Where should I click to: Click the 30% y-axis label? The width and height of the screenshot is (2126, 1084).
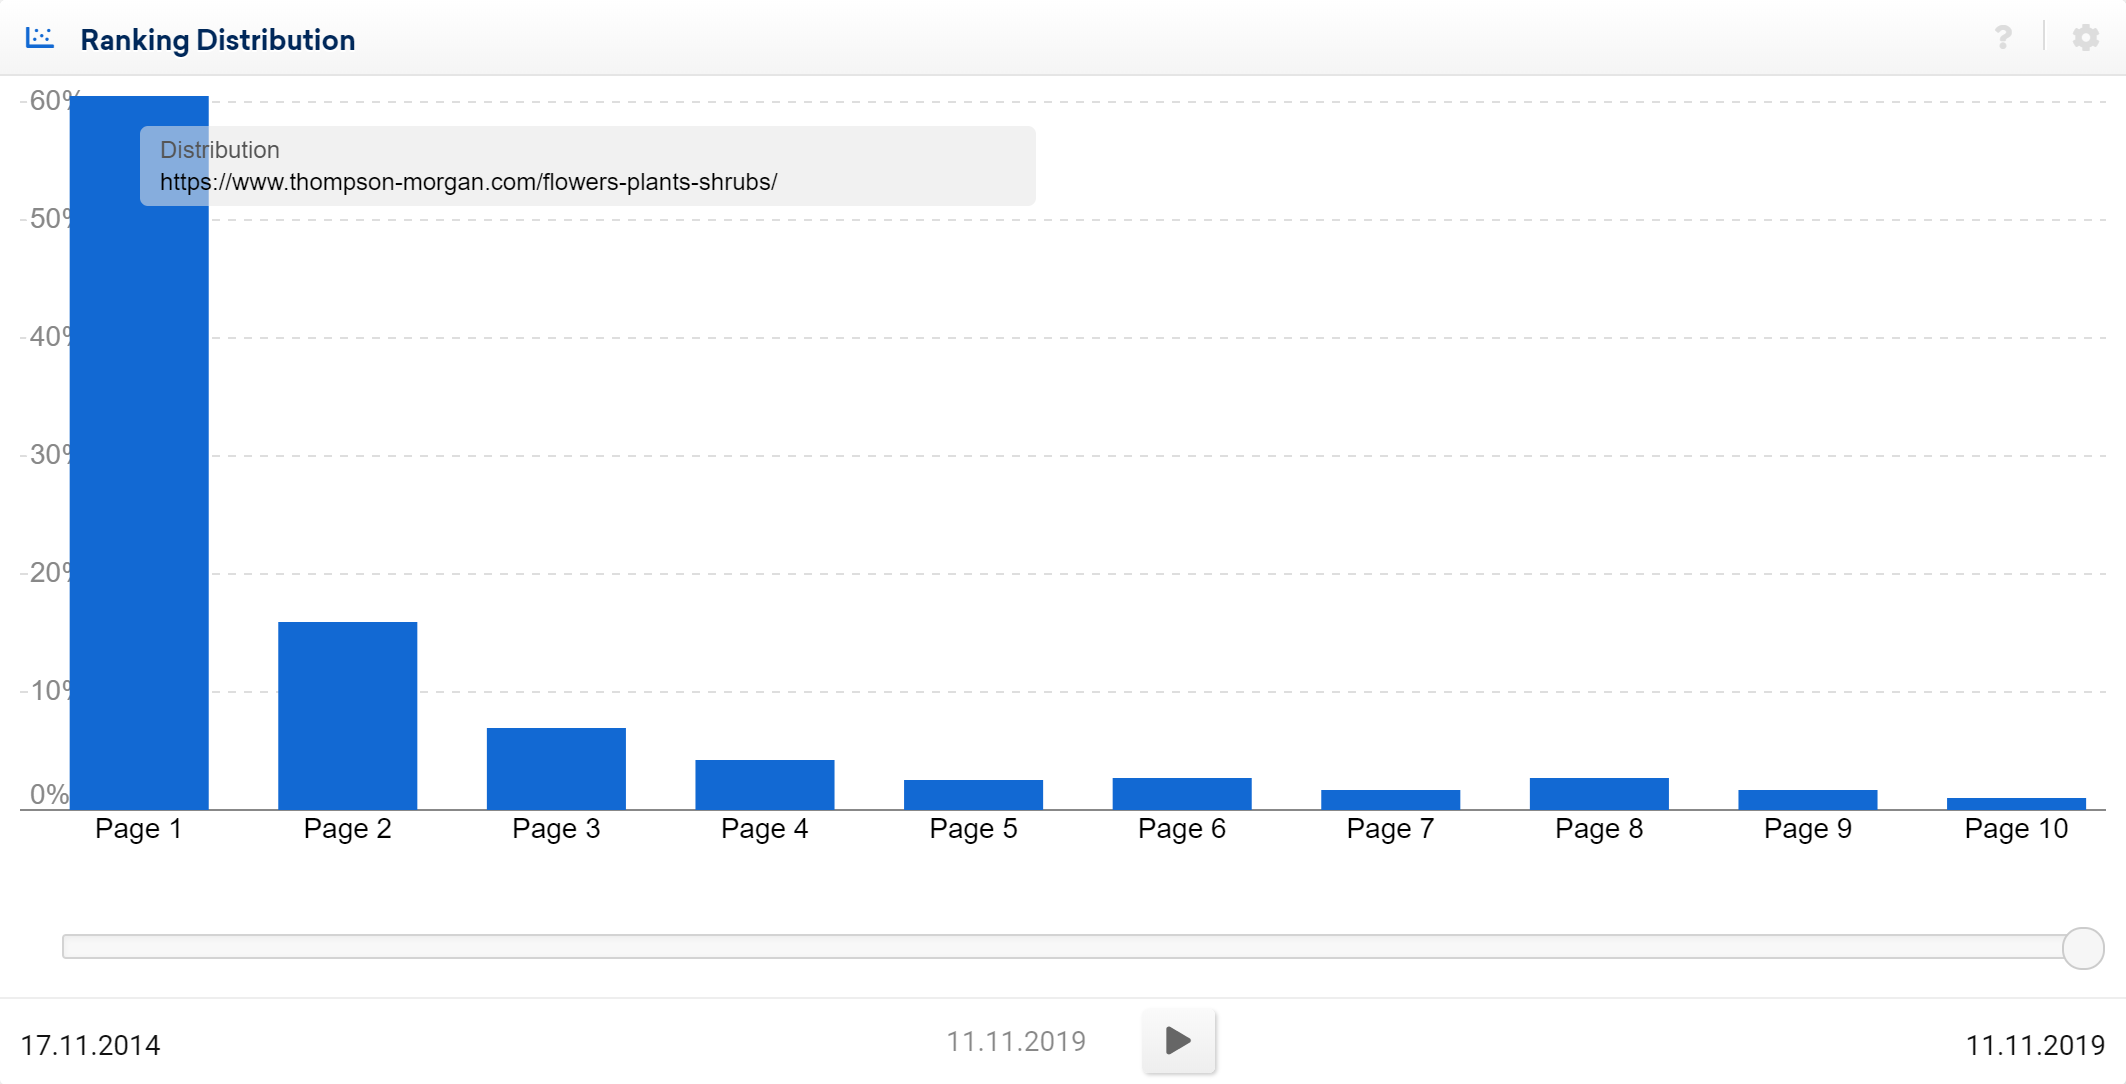(50, 454)
